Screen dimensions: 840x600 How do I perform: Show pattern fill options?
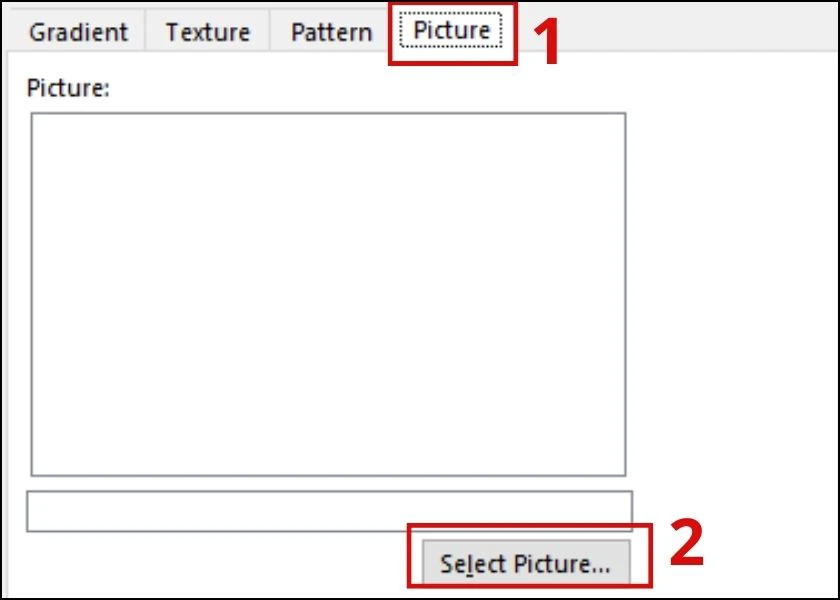point(331,32)
